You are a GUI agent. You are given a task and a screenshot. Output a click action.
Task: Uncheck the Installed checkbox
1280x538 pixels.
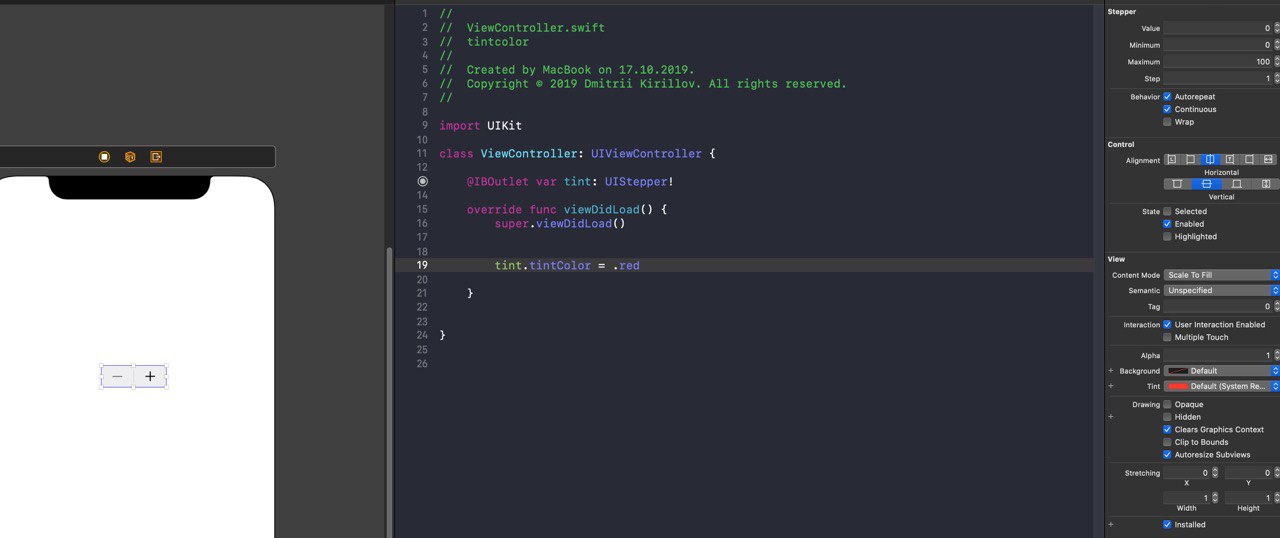click(x=1167, y=524)
